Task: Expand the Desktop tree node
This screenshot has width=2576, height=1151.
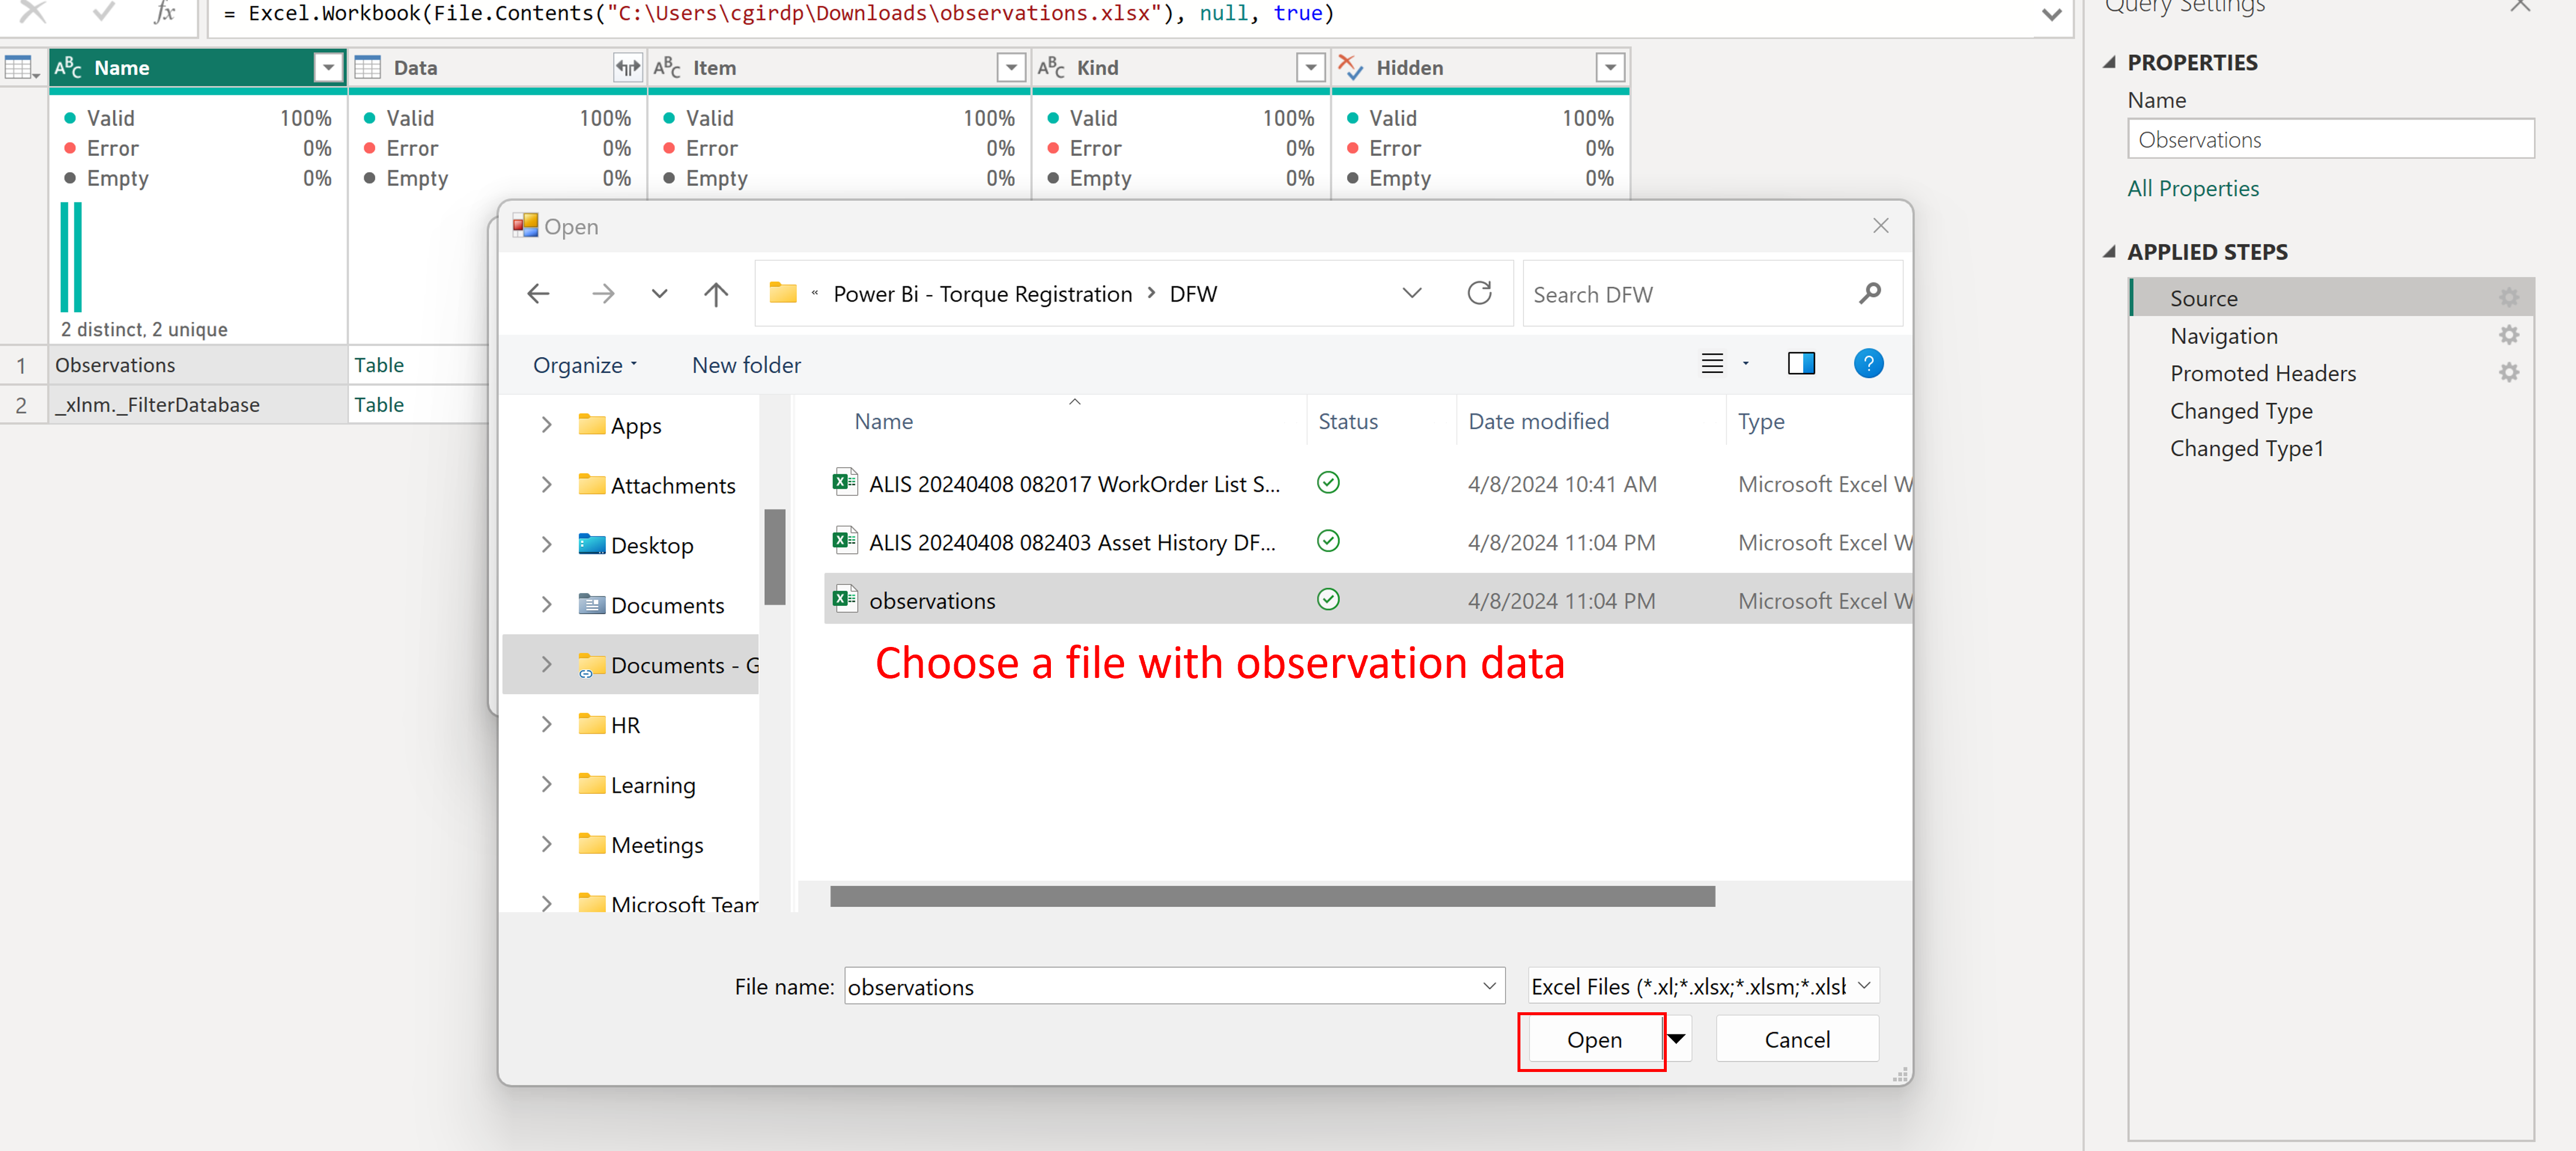Action: (546, 545)
